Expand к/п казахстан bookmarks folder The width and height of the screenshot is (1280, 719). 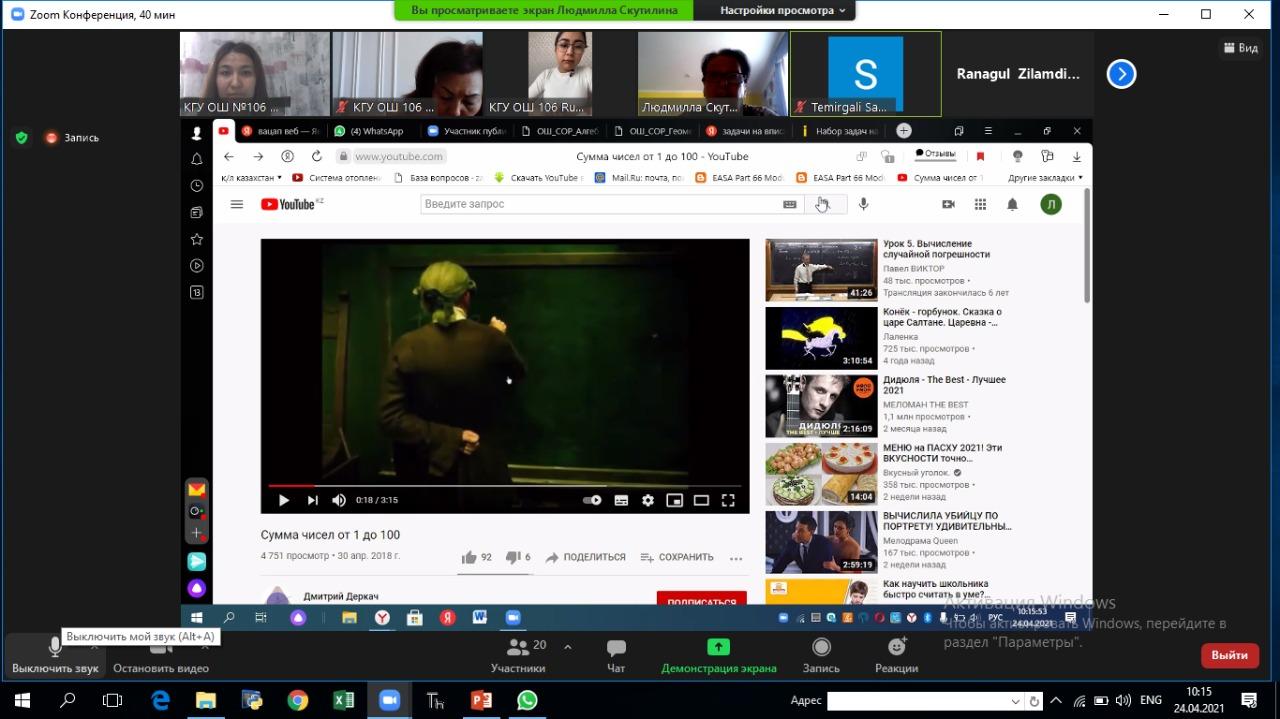(251, 178)
